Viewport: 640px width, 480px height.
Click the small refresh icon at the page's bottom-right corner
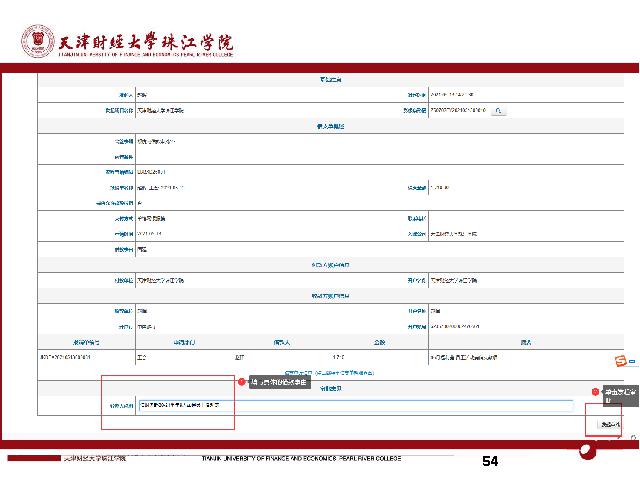click(x=633, y=437)
